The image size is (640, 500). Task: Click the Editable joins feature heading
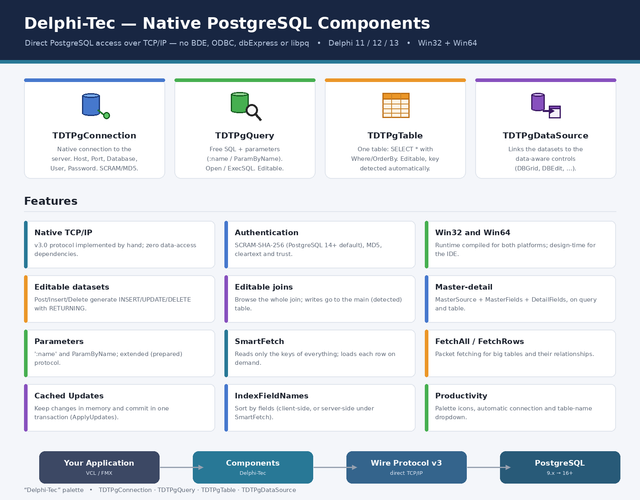point(264,287)
